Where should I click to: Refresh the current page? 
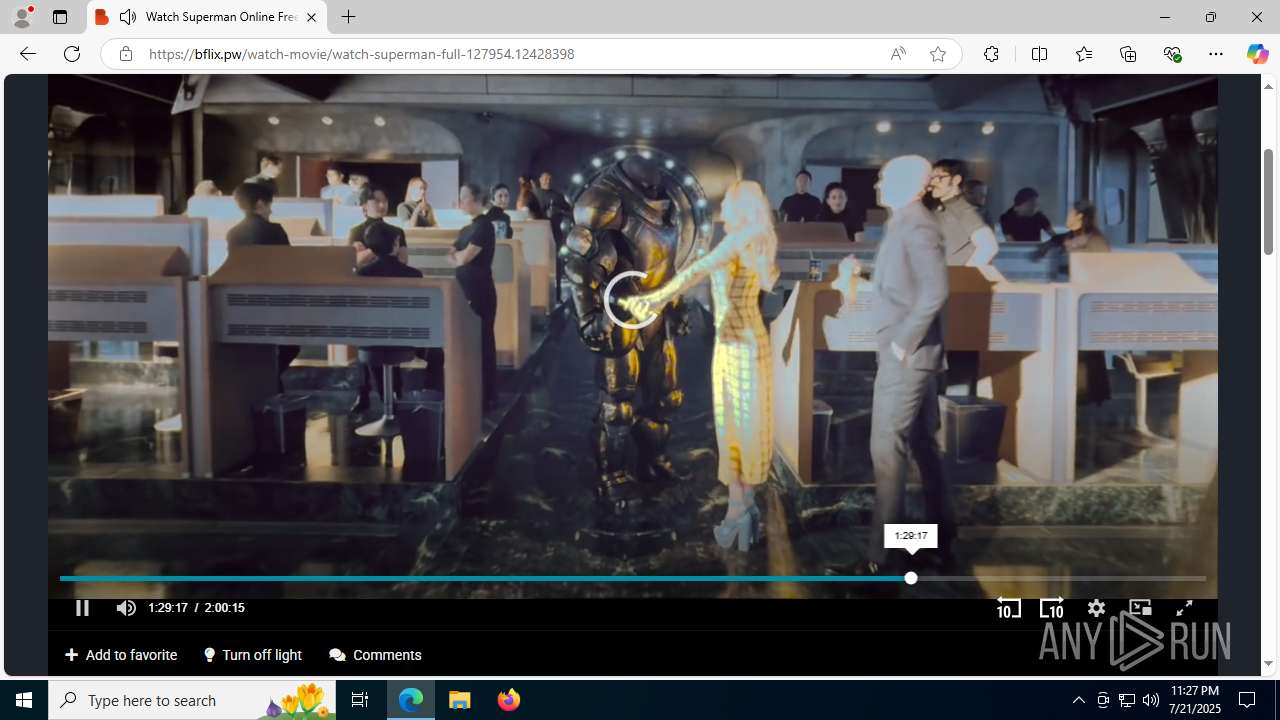tap(72, 54)
